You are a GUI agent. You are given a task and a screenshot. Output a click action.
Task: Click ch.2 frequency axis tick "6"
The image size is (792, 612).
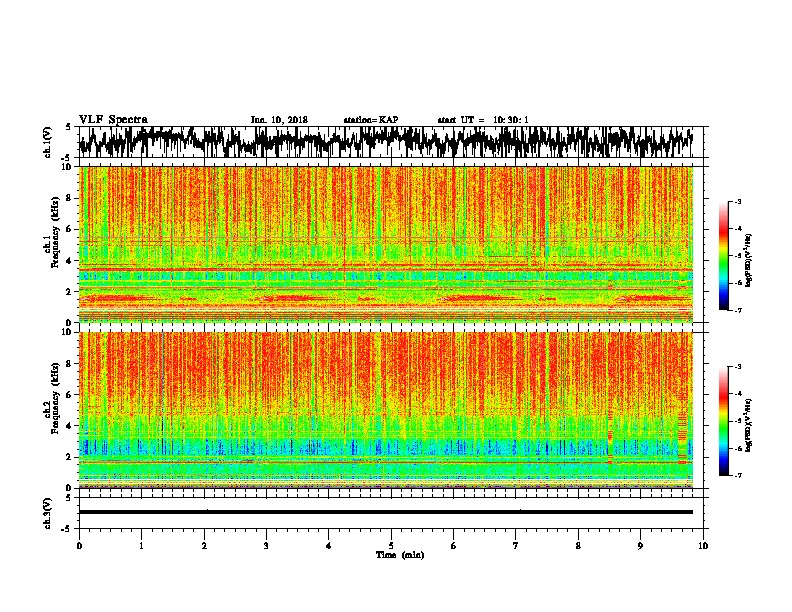[x=70, y=394]
